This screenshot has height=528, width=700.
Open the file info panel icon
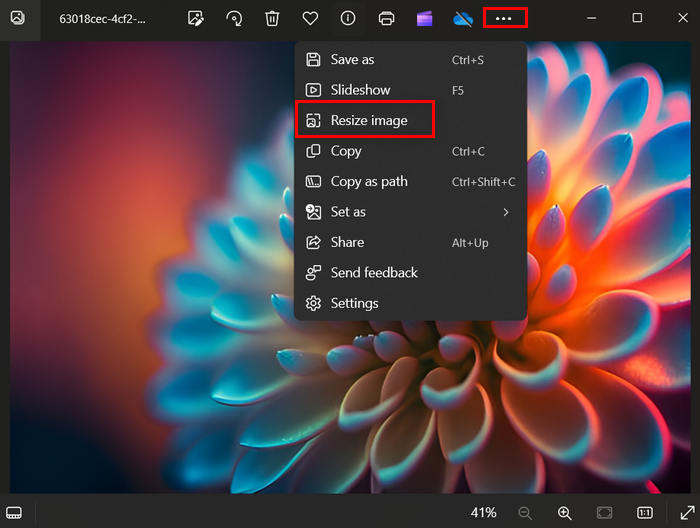(x=348, y=18)
